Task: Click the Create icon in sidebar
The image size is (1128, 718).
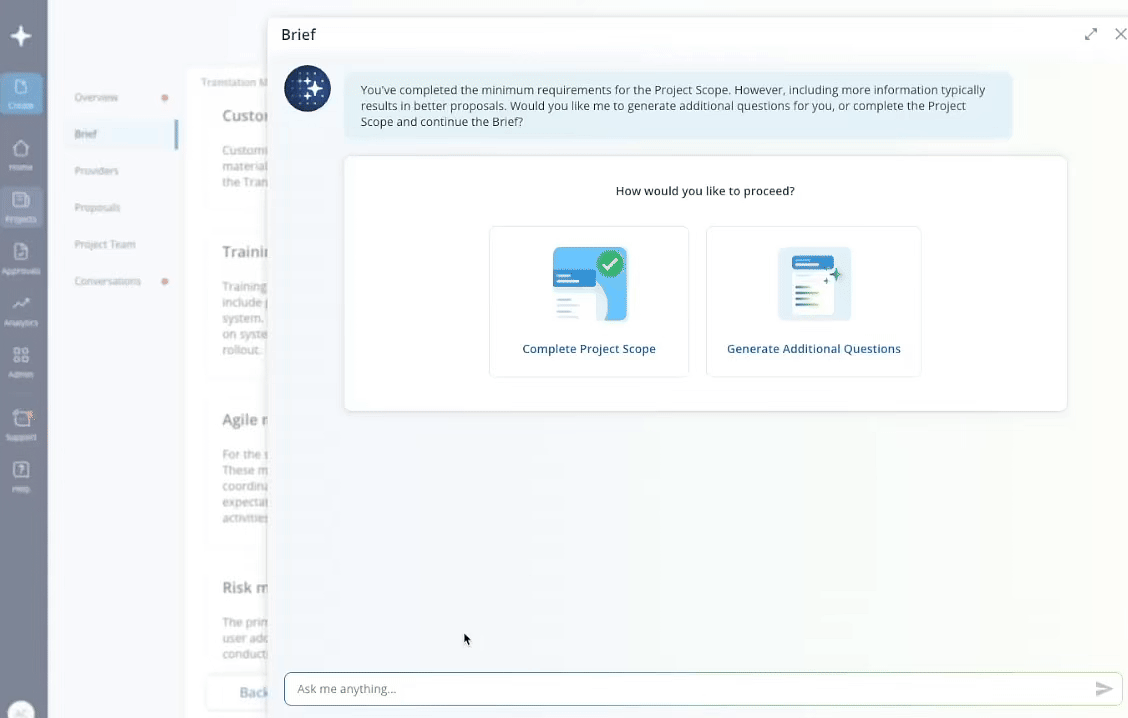Action: (x=21, y=92)
